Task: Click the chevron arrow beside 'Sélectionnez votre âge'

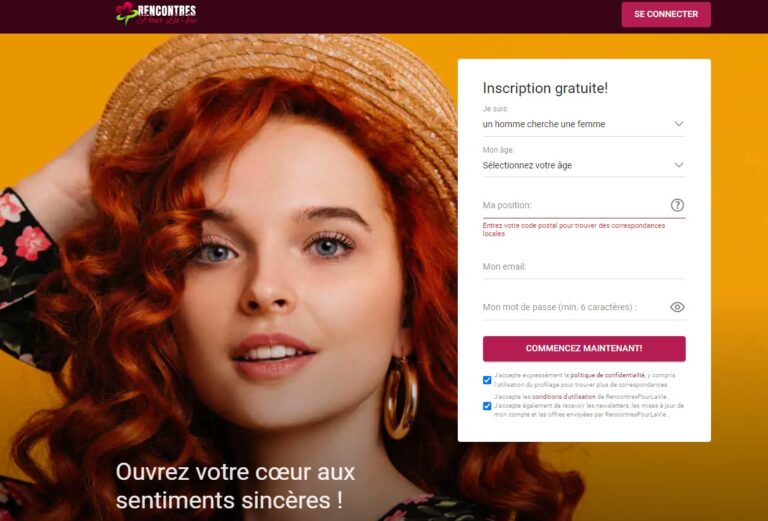Action: click(x=678, y=165)
